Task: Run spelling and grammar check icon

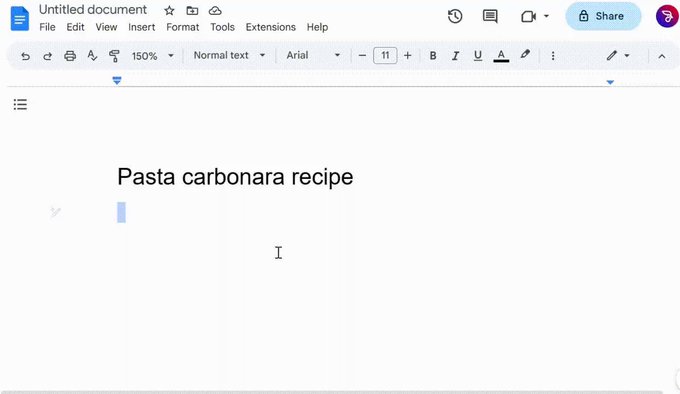Action: click(x=92, y=55)
